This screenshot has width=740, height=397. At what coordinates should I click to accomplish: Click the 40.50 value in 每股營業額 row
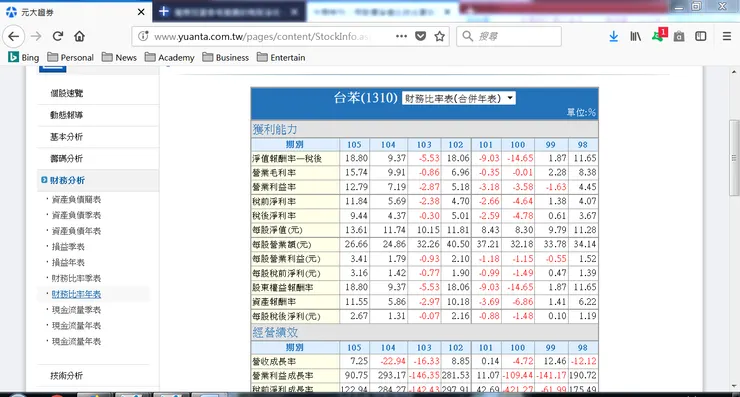pos(458,244)
